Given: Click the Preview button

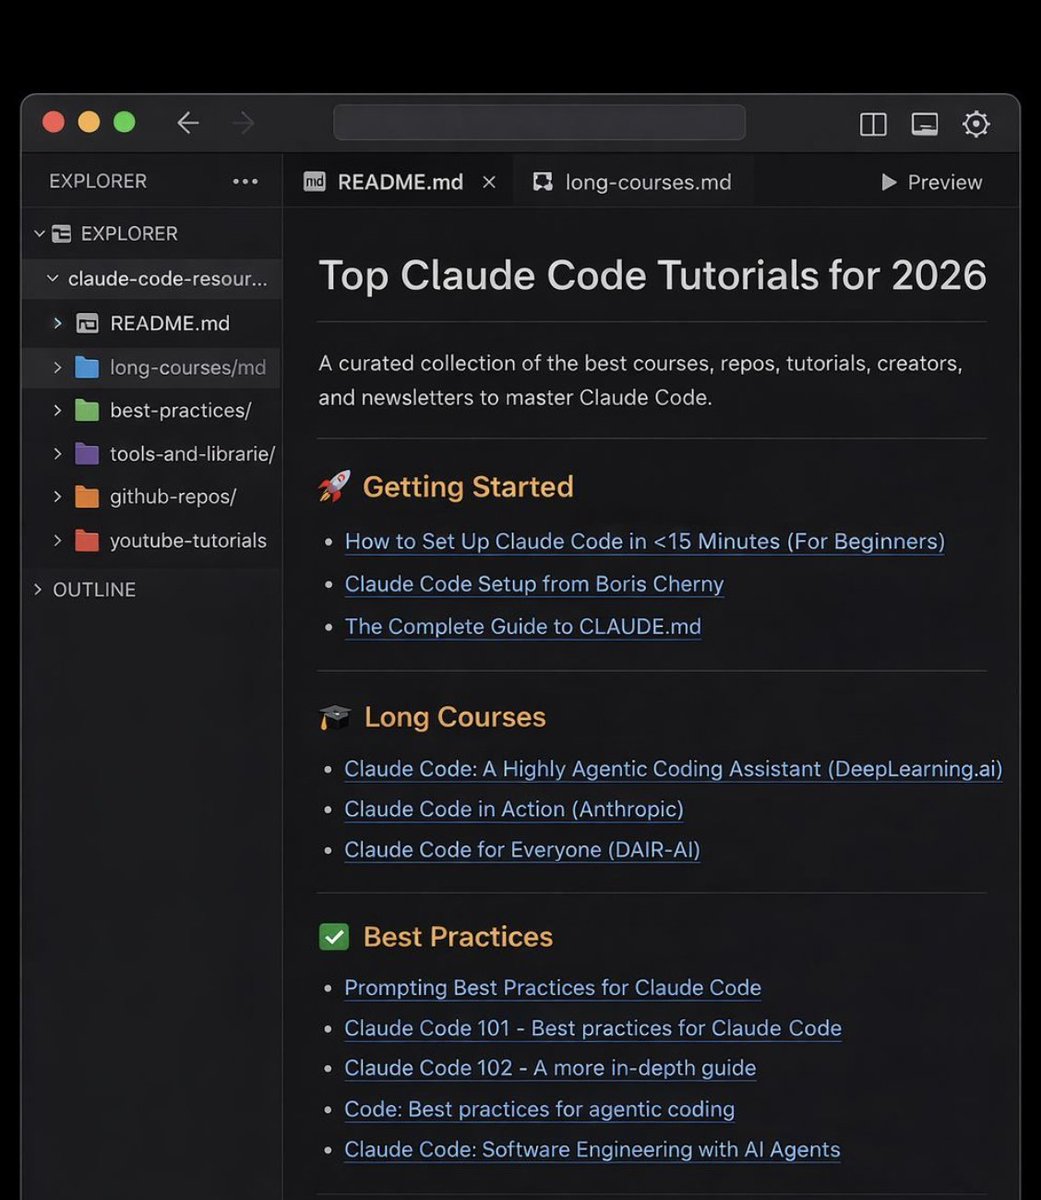Looking at the screenshot, I should click(931, 182).
